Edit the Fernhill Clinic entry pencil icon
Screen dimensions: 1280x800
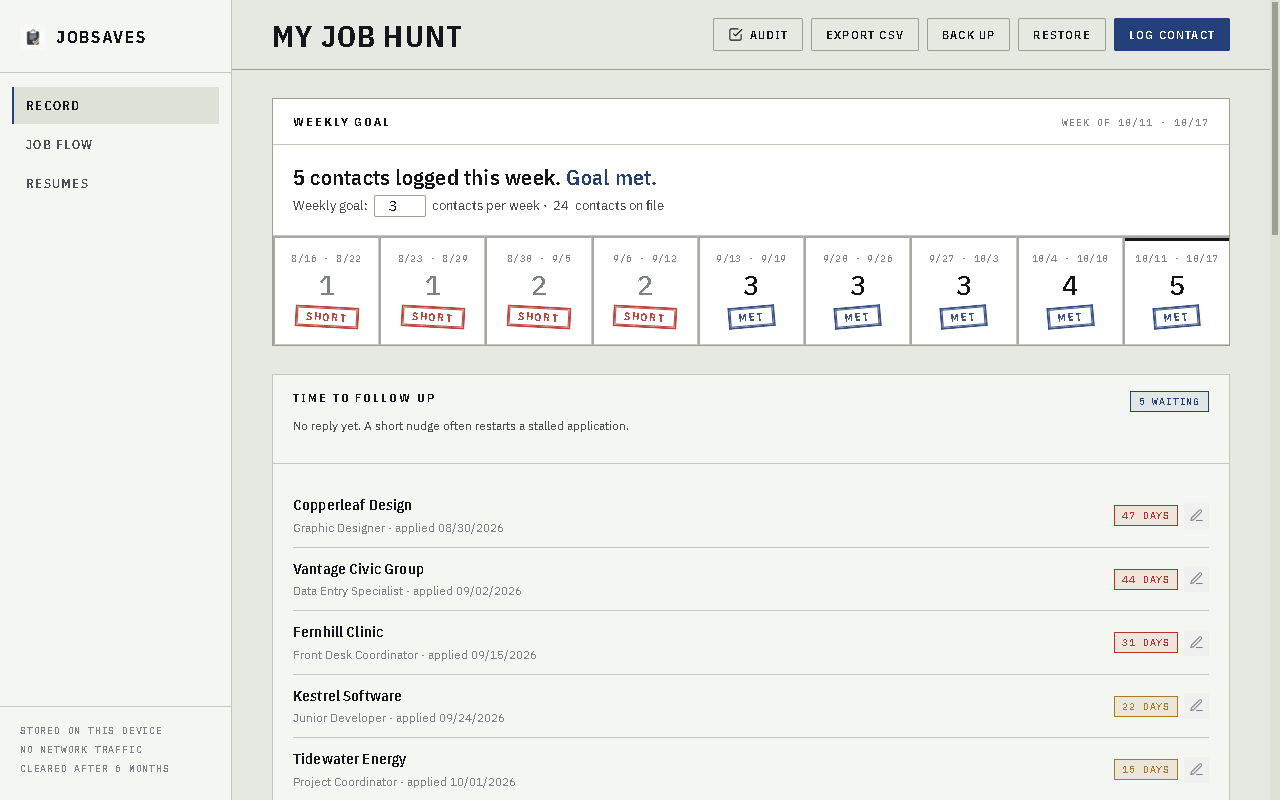(1196, 643)
